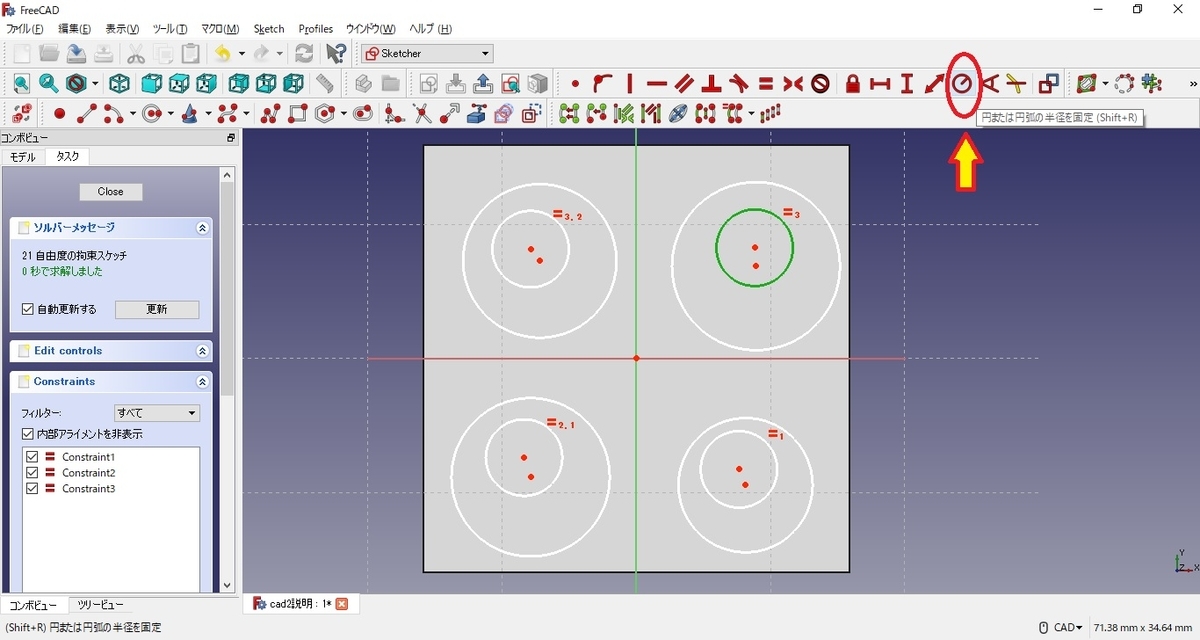Open the ファイル menu
Viewport: 1200px width, 640px height.
[27, 29]
